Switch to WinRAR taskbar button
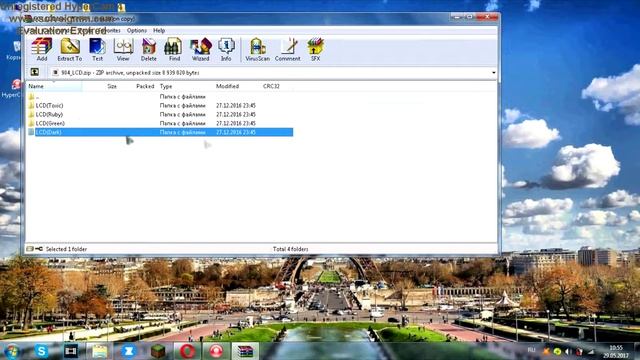 (x=245, y=351)
